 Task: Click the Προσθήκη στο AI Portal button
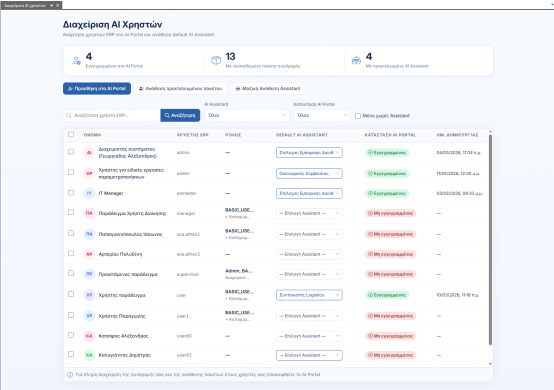coord(97,89)
